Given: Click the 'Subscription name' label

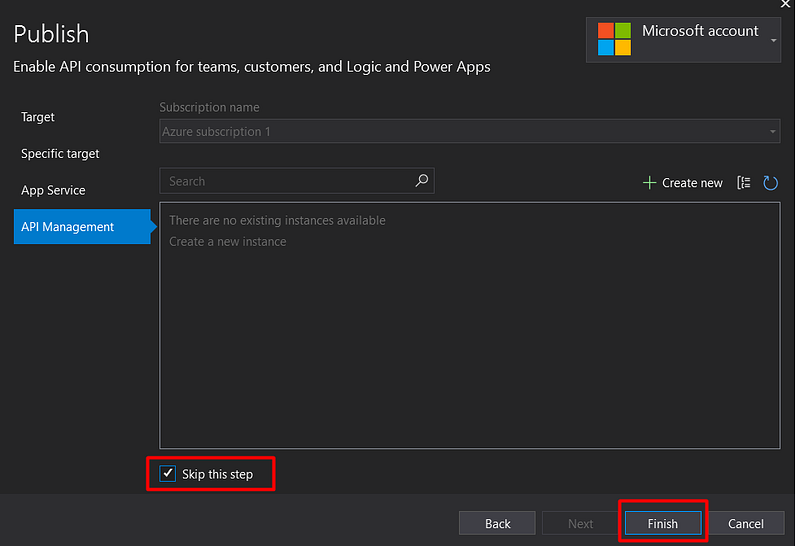Looking at the screenshot, I should 209,107.
